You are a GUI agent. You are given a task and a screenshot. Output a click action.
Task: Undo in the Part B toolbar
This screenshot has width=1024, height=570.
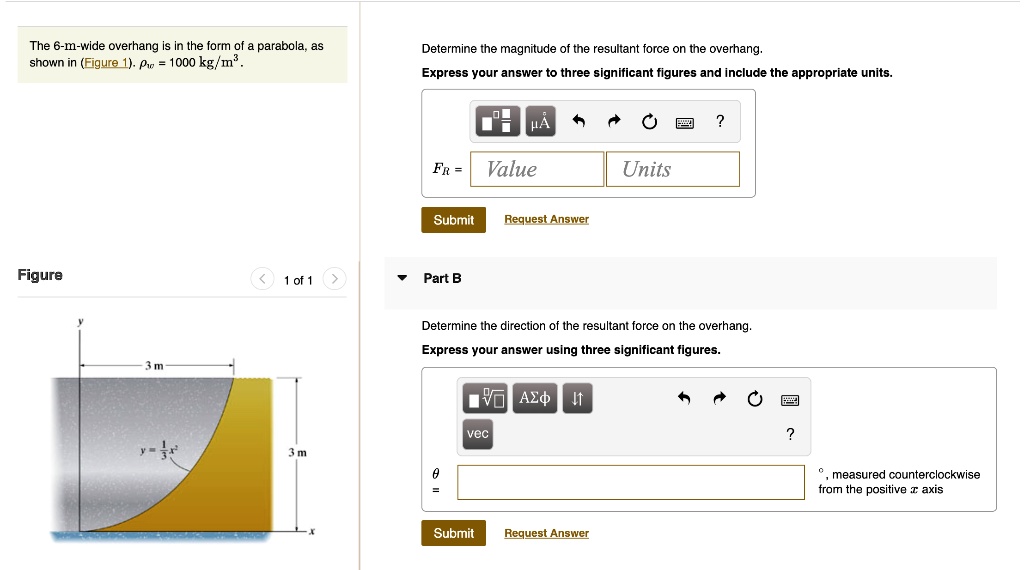(684, 399)
